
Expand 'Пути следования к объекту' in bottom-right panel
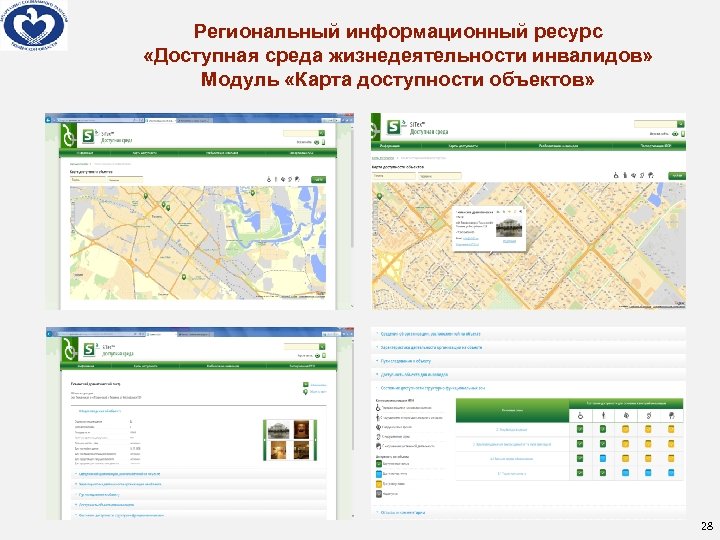pos(528,361)
